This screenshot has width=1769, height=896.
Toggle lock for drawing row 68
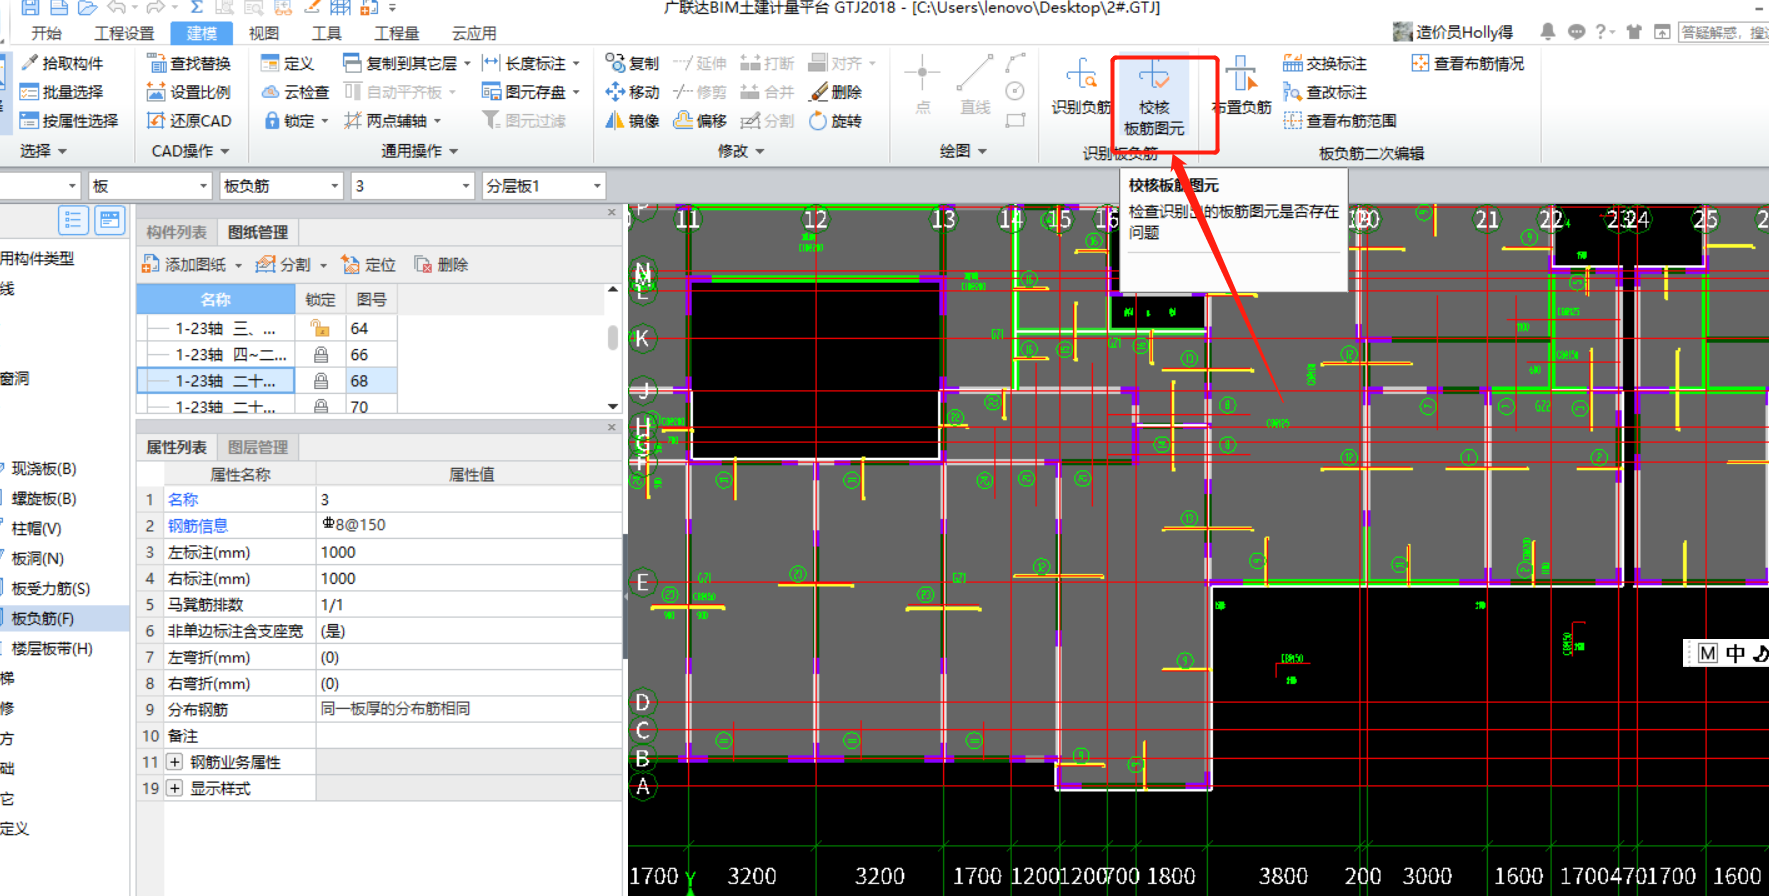pos(320,381)
